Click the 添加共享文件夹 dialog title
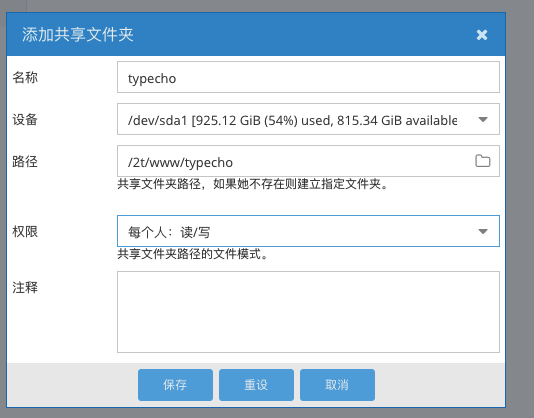534x418 pixels. tap(78, 34)
